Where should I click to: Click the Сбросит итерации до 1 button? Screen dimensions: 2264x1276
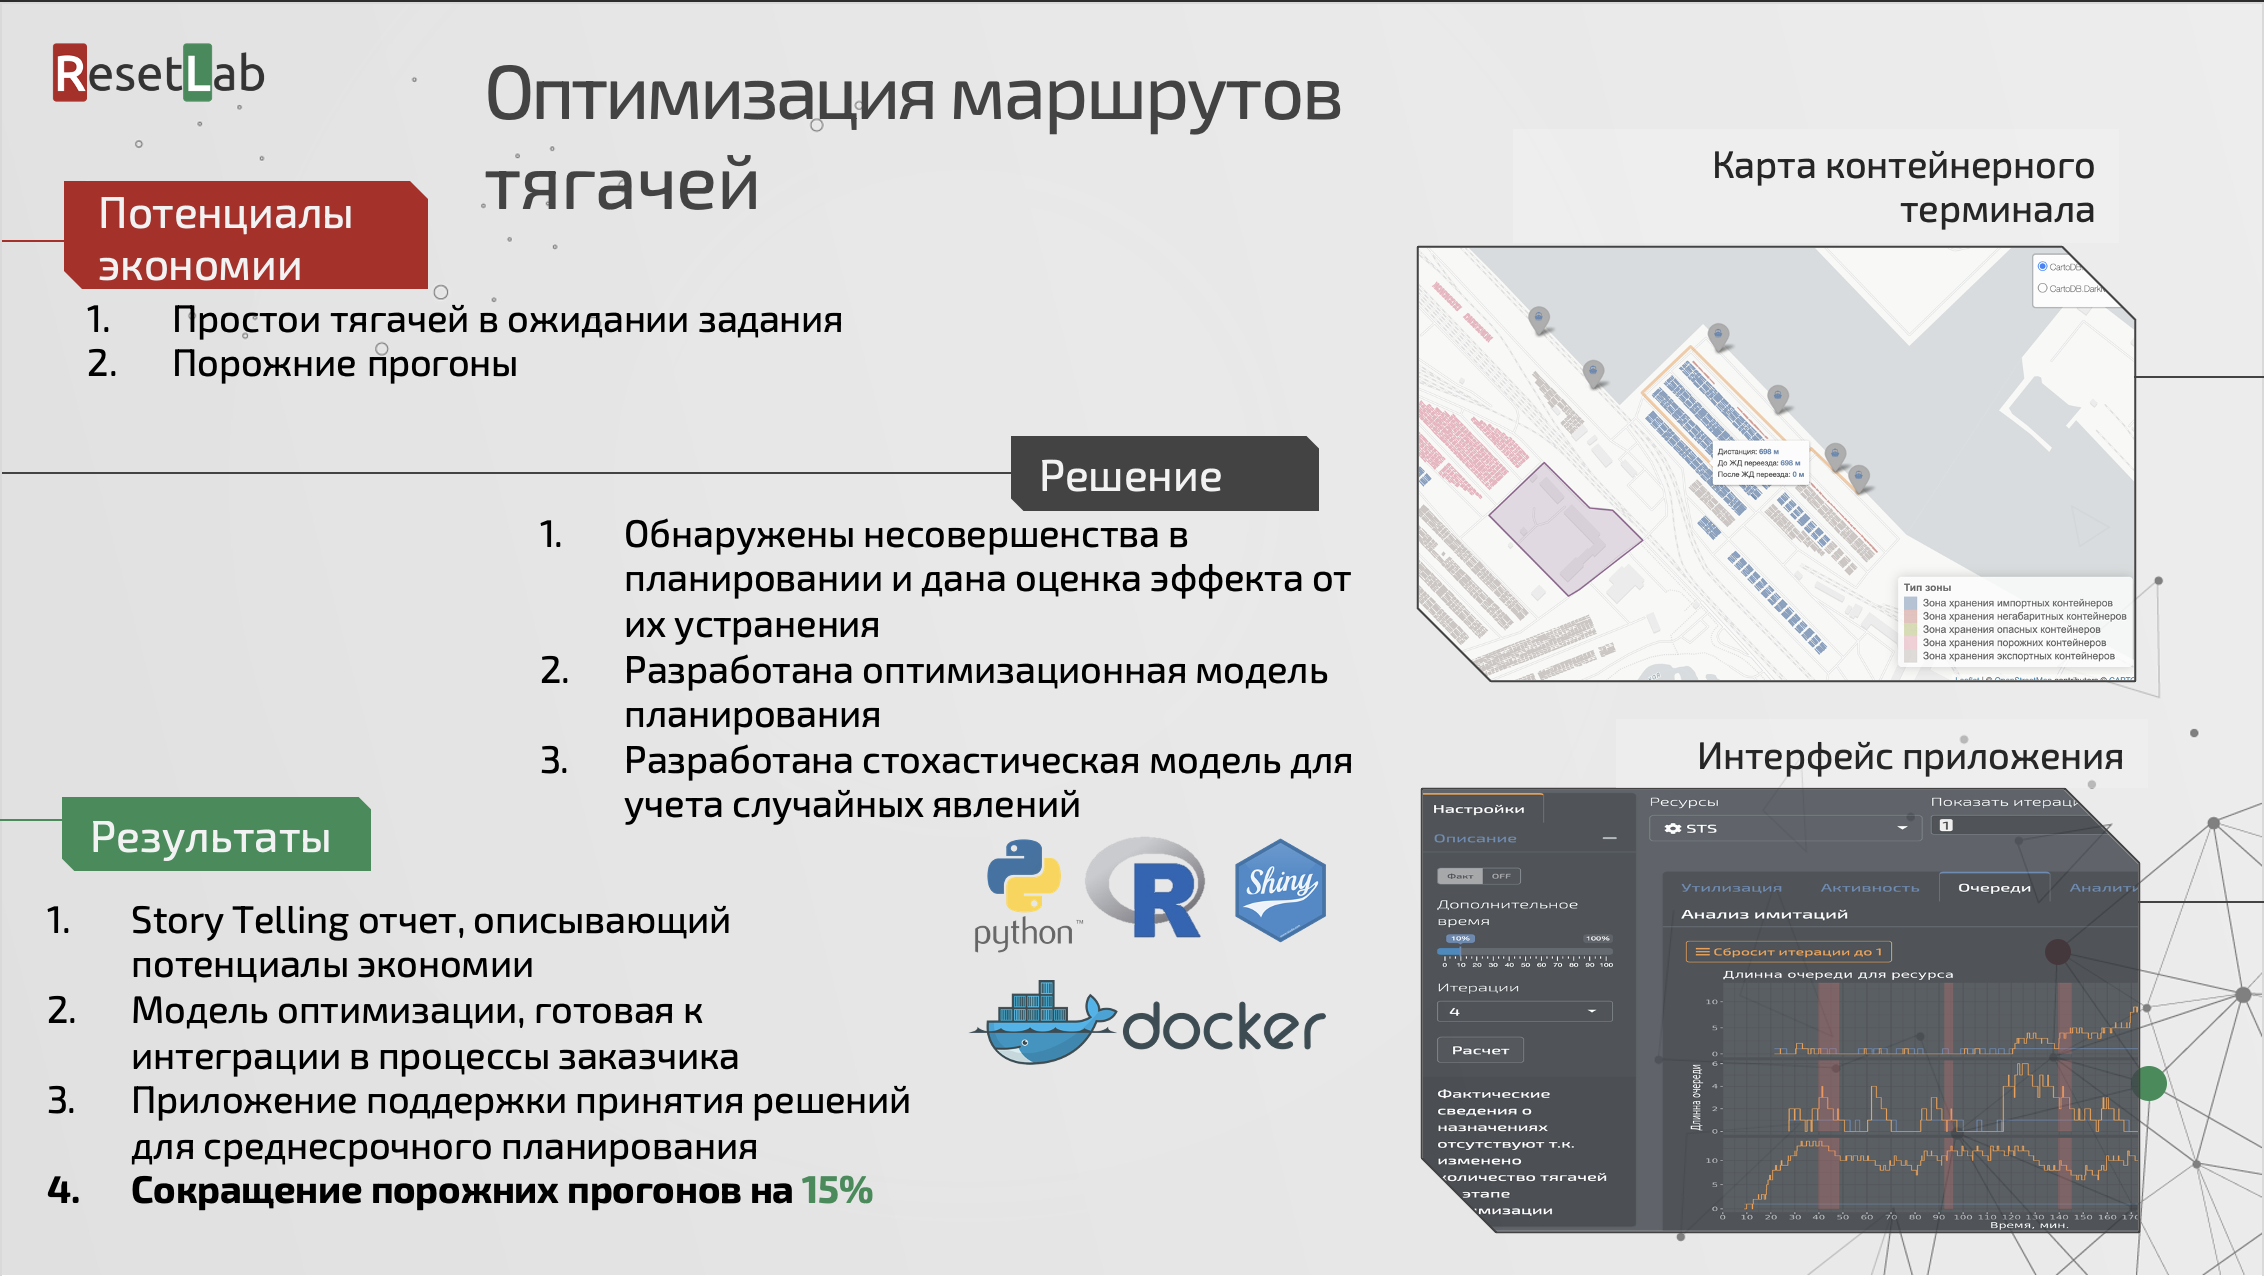1787,951
